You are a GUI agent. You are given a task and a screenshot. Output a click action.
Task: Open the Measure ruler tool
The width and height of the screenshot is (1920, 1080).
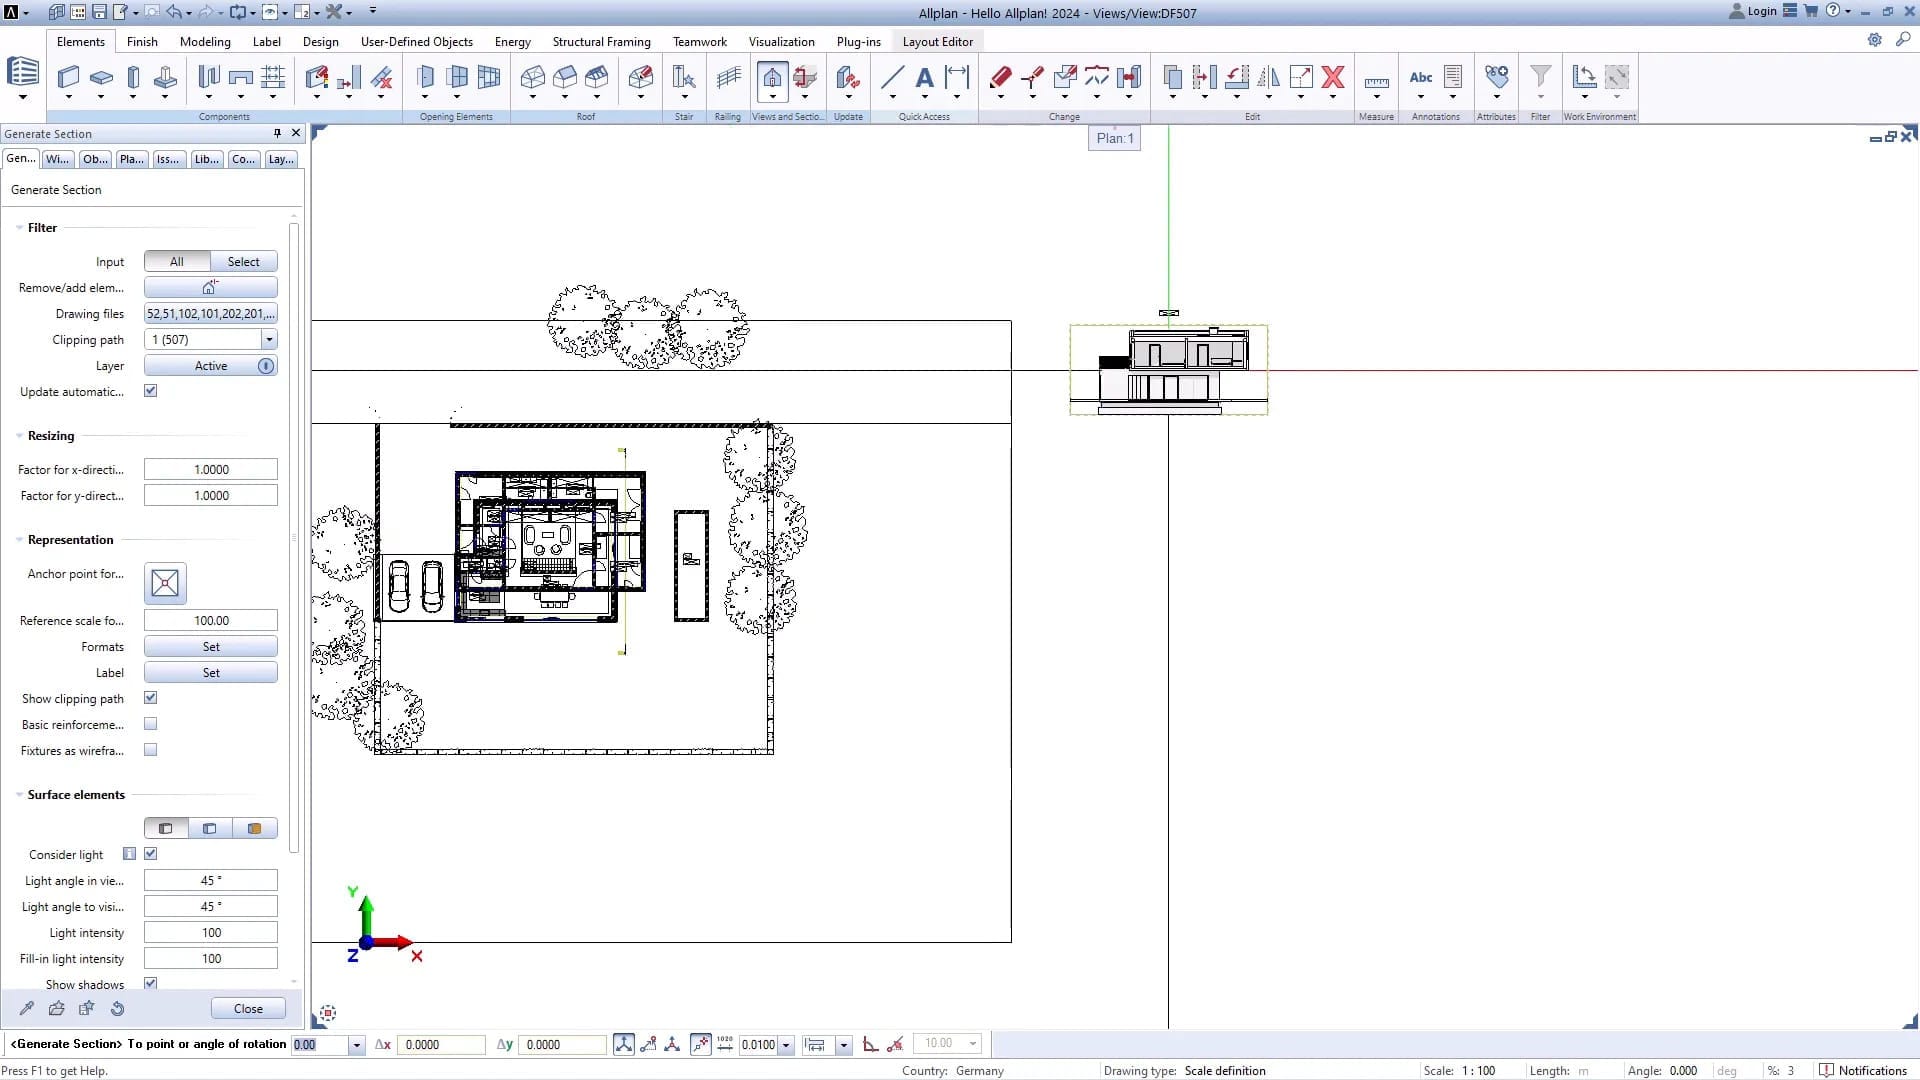click(x=1376, y=81)
